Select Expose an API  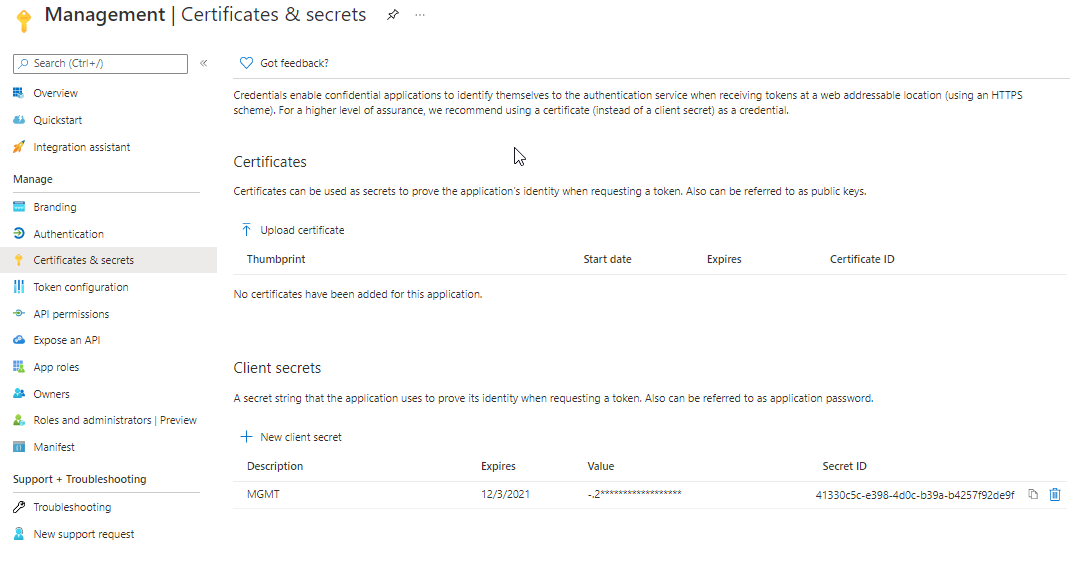(66, 340)
